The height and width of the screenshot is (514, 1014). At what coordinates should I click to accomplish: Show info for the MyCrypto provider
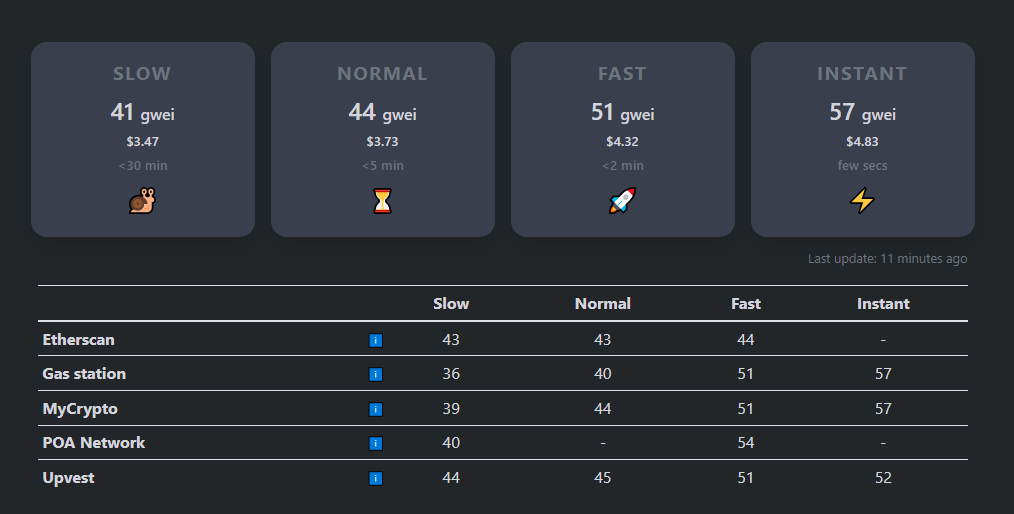pos(376,409)
